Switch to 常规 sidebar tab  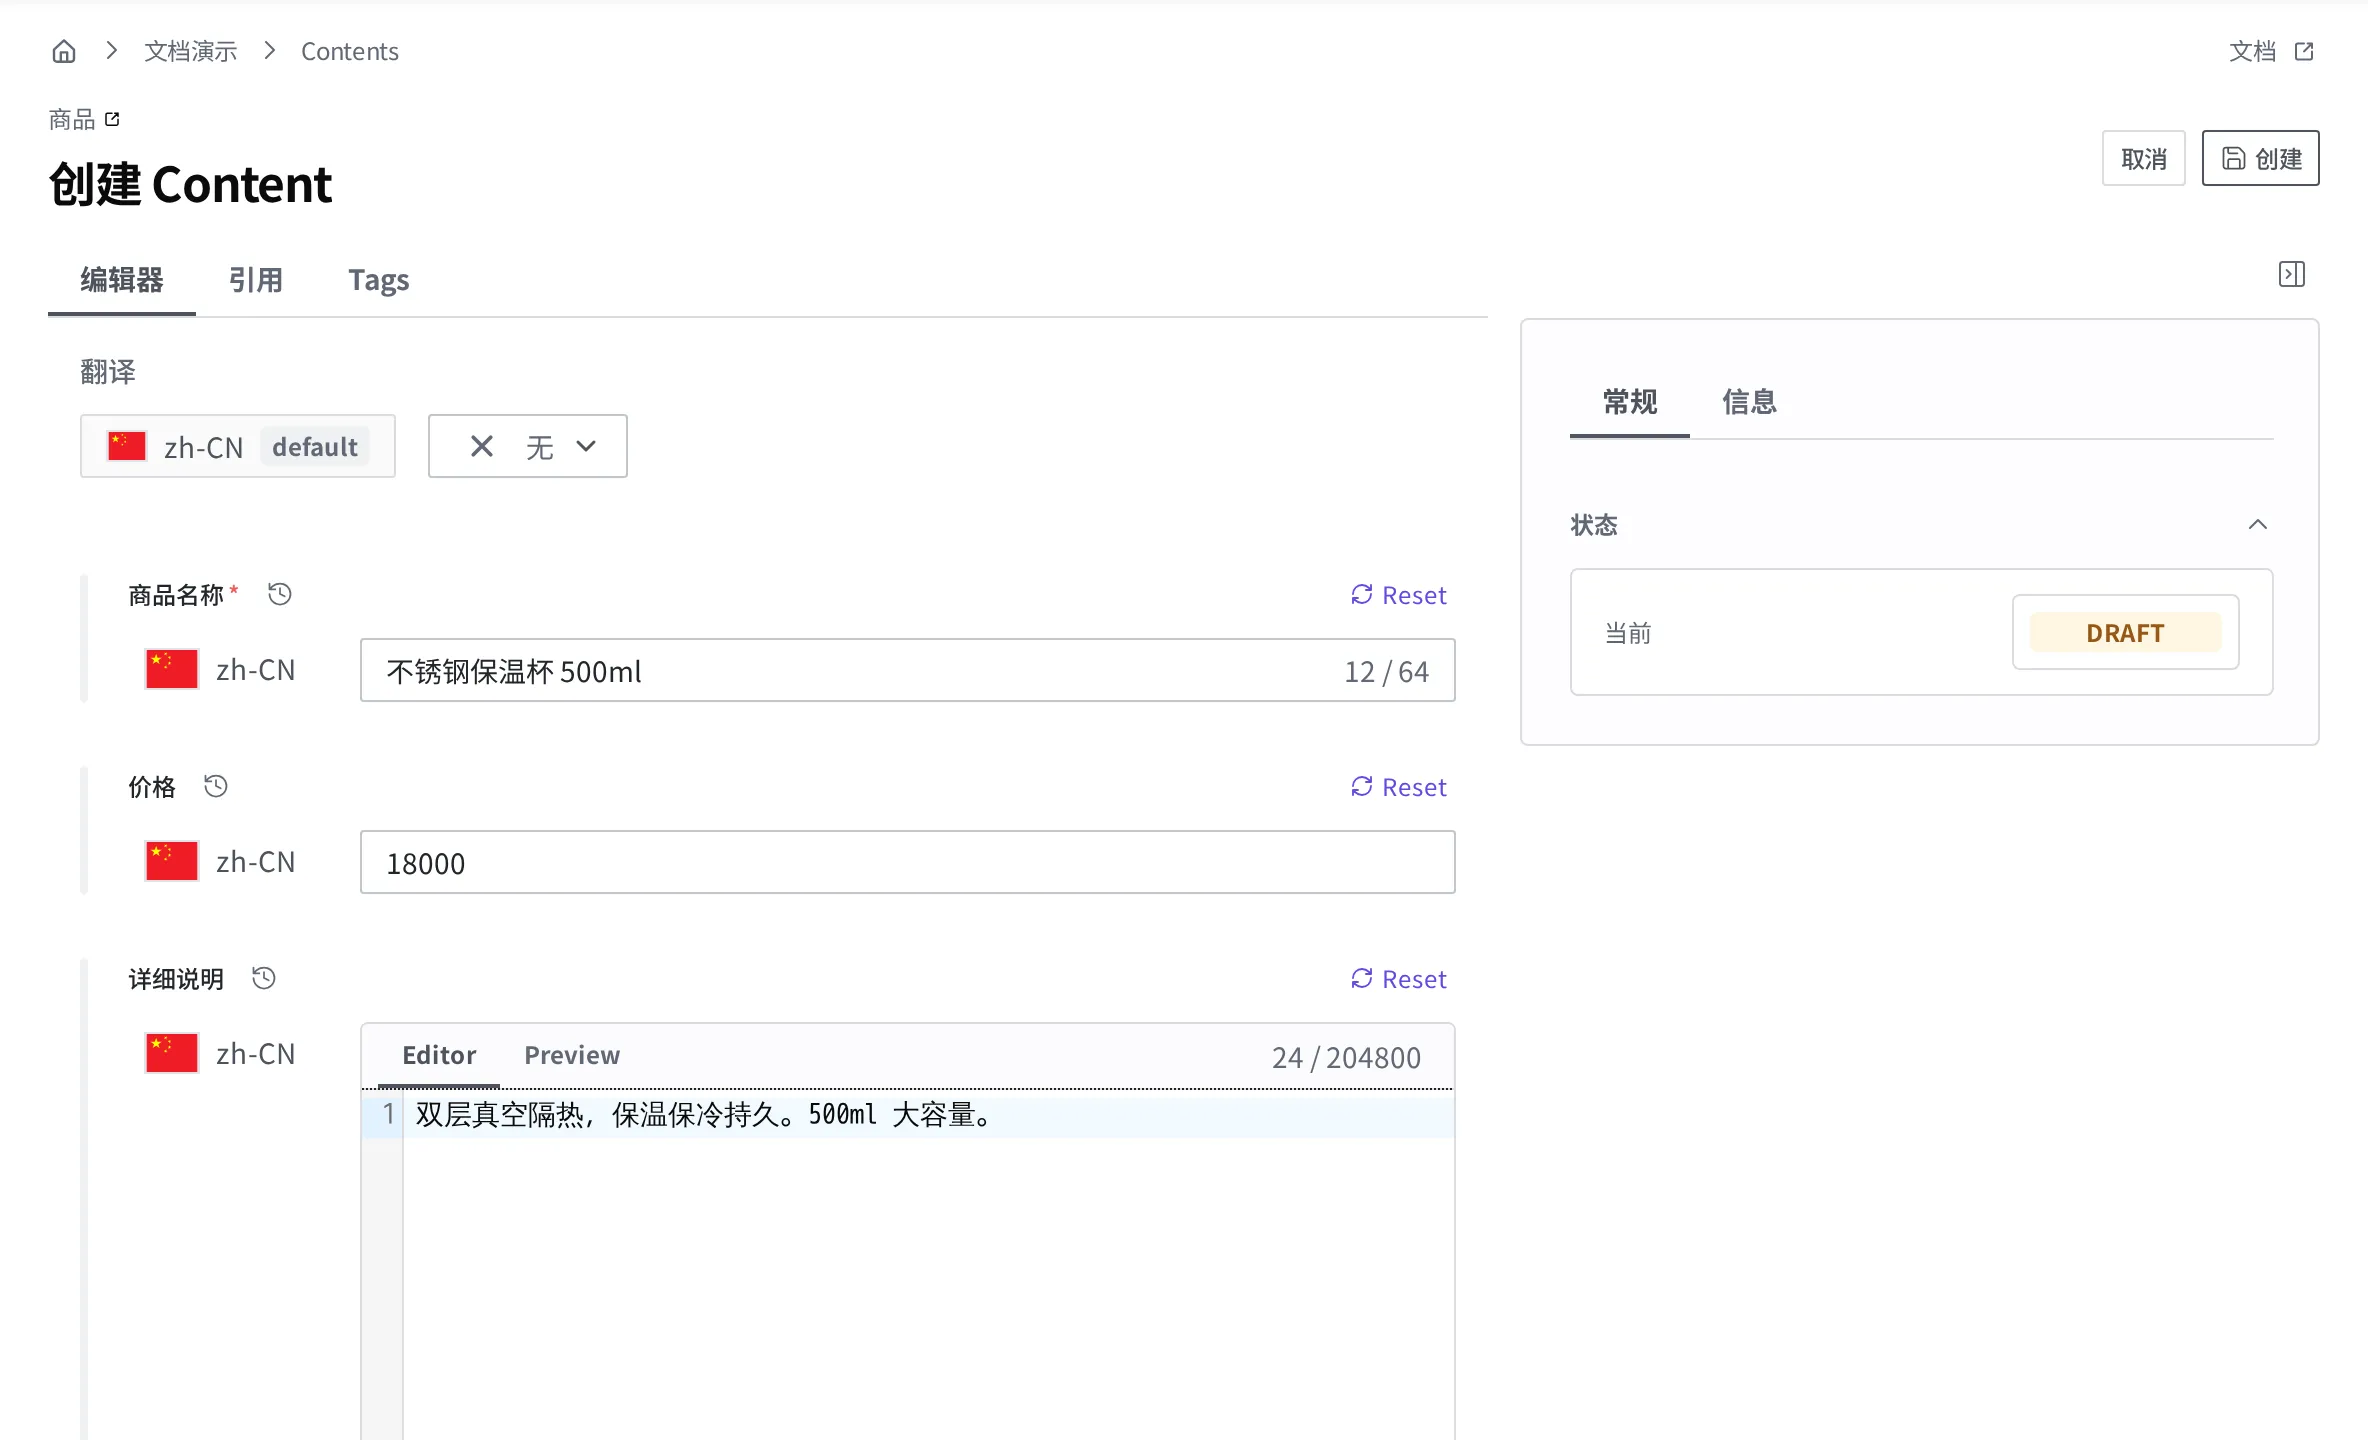(x=1630, y=402)
